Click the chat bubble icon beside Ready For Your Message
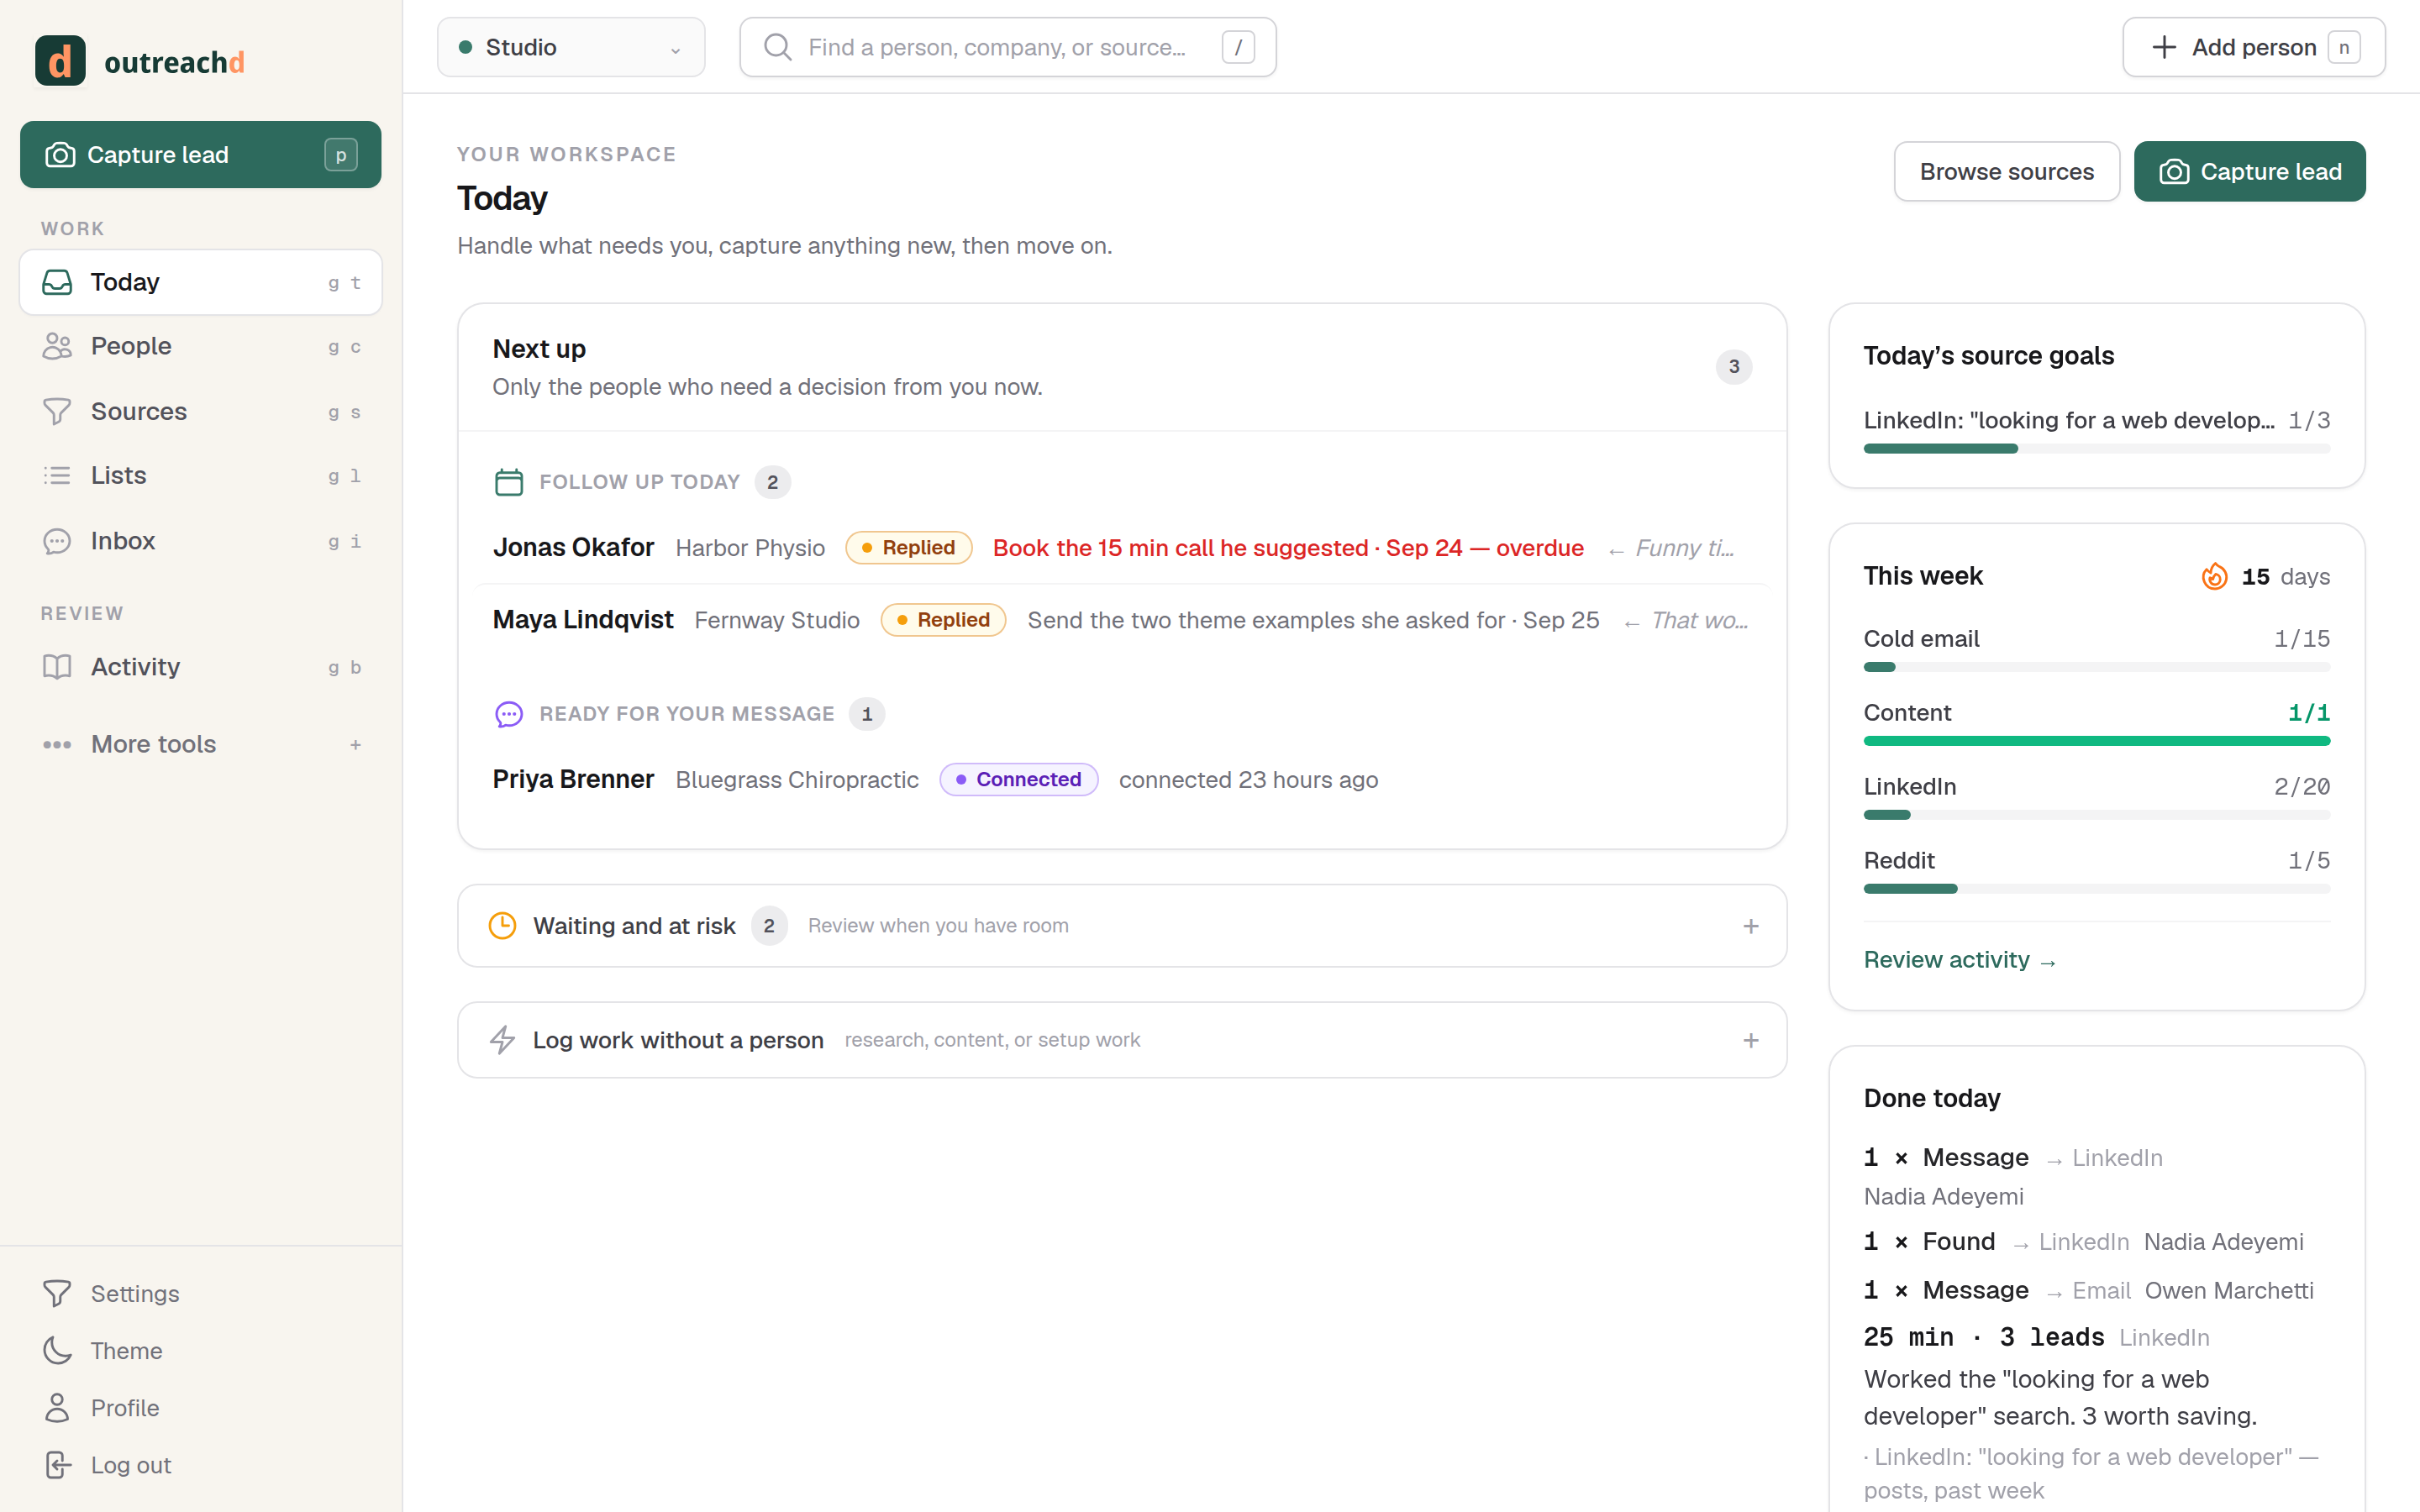The width and height of the screenshot is (2420, 1512). point(509,714)
